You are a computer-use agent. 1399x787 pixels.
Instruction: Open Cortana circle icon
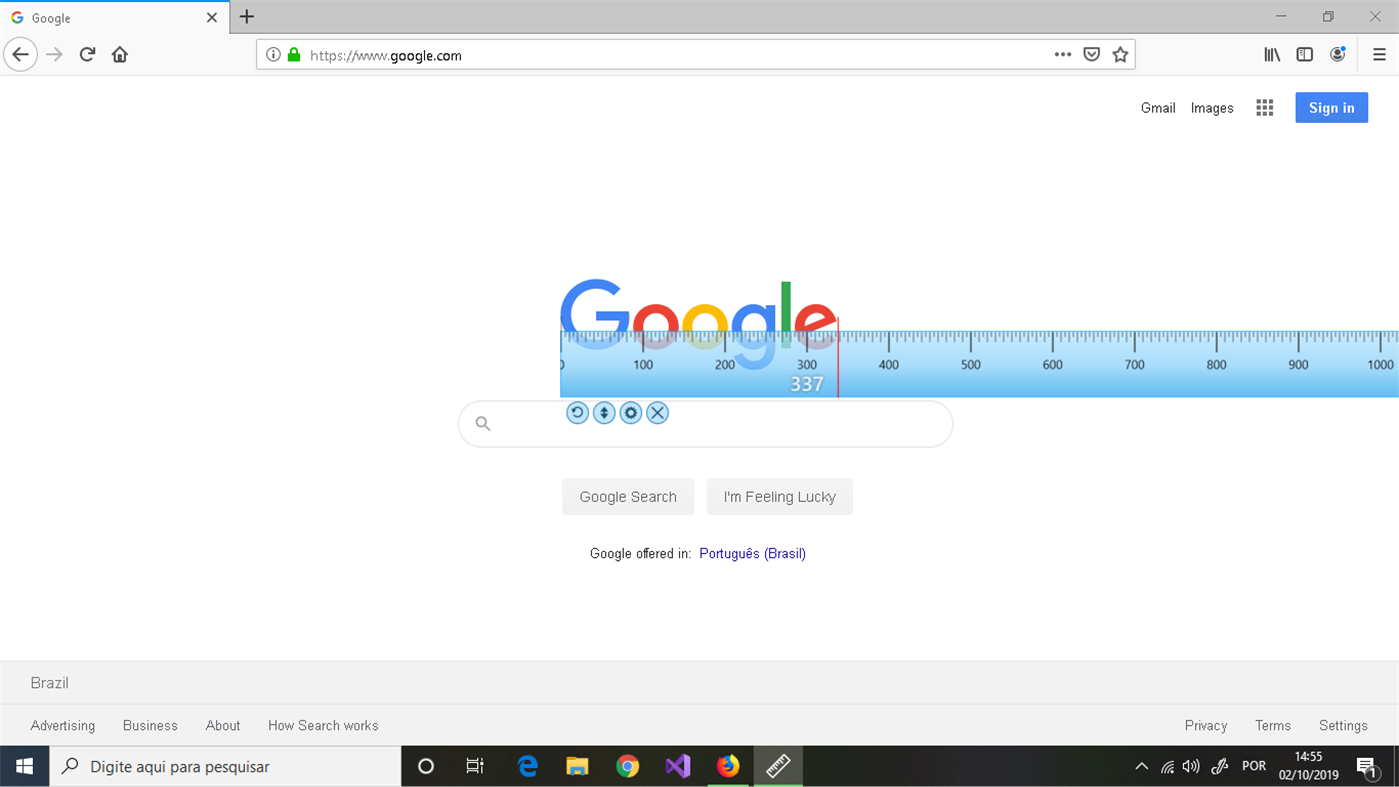[426, 767]
